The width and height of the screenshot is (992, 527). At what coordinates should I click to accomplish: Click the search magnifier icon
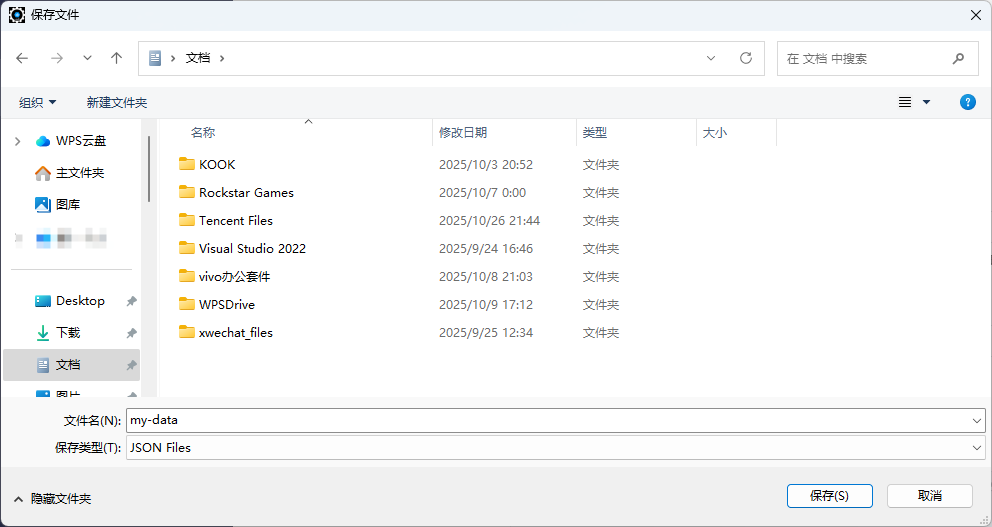pos(958,58)
